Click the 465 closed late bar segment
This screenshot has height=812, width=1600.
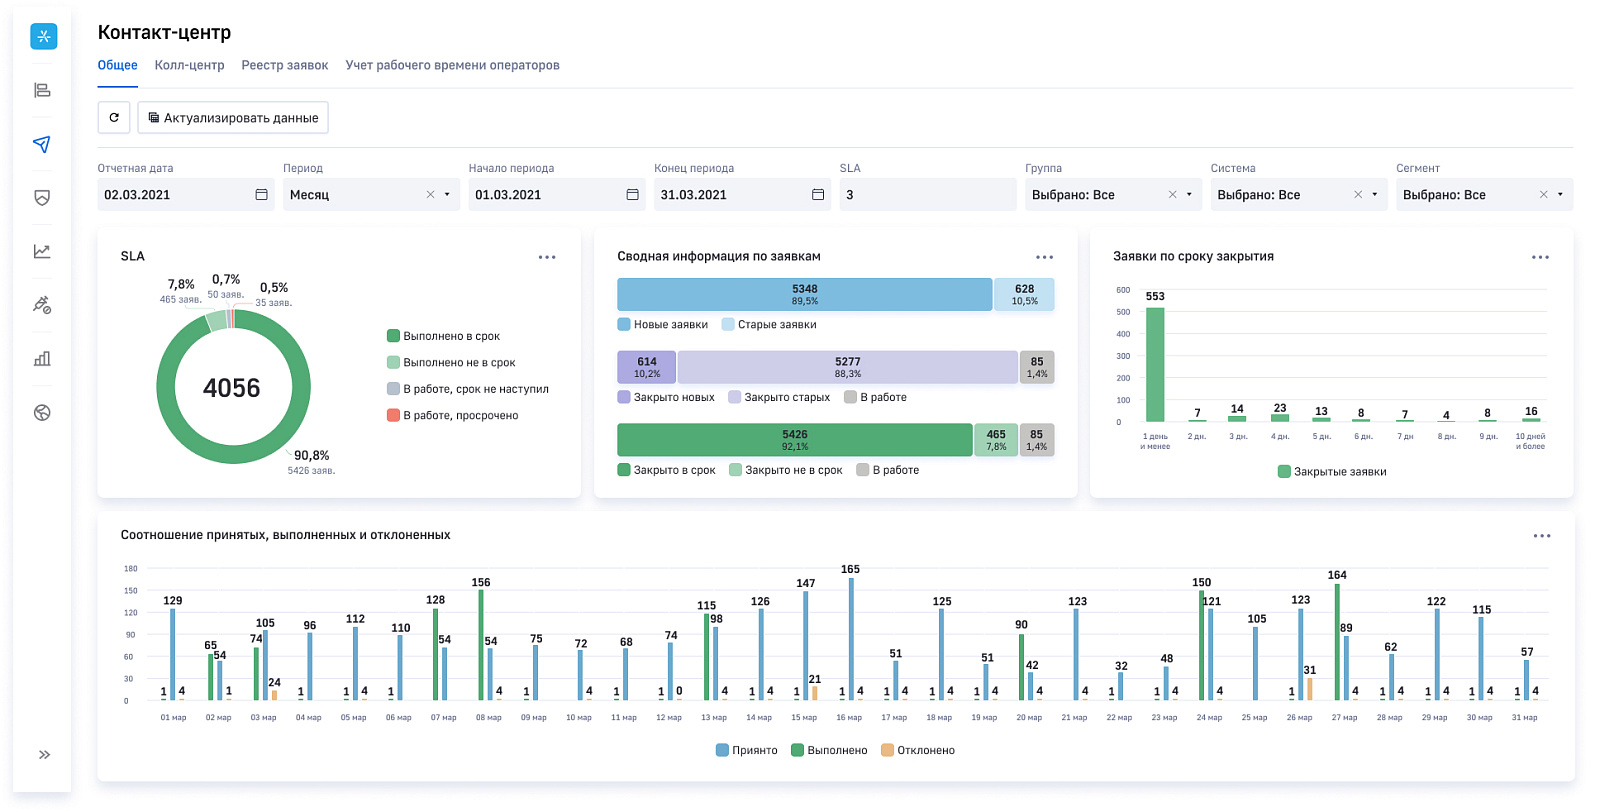tap(996, 440)
